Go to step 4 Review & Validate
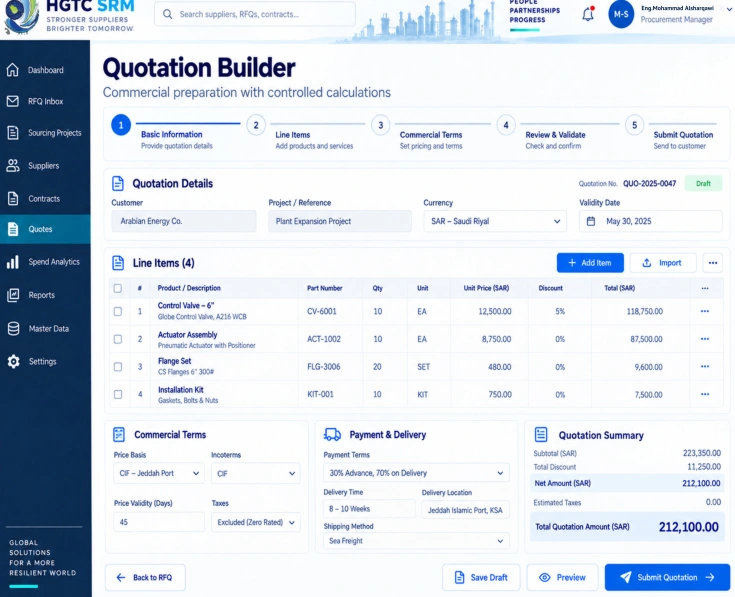The image size is (735, 597). (506, 125)
